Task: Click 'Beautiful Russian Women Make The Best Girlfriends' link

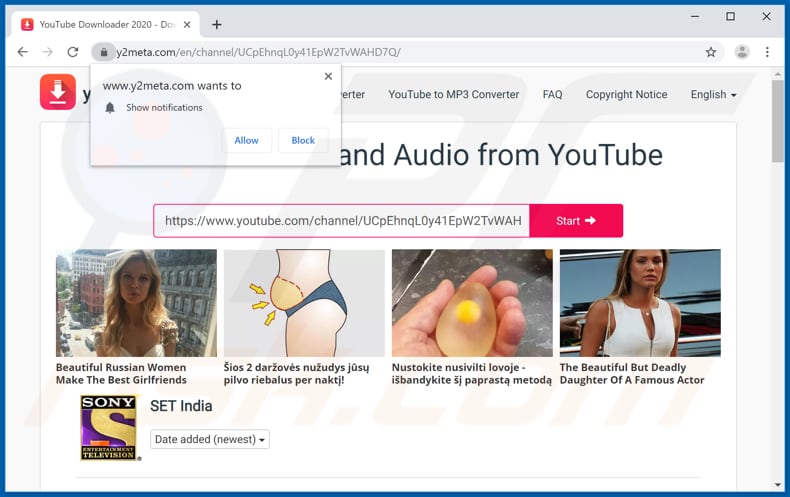Action: 121,374
